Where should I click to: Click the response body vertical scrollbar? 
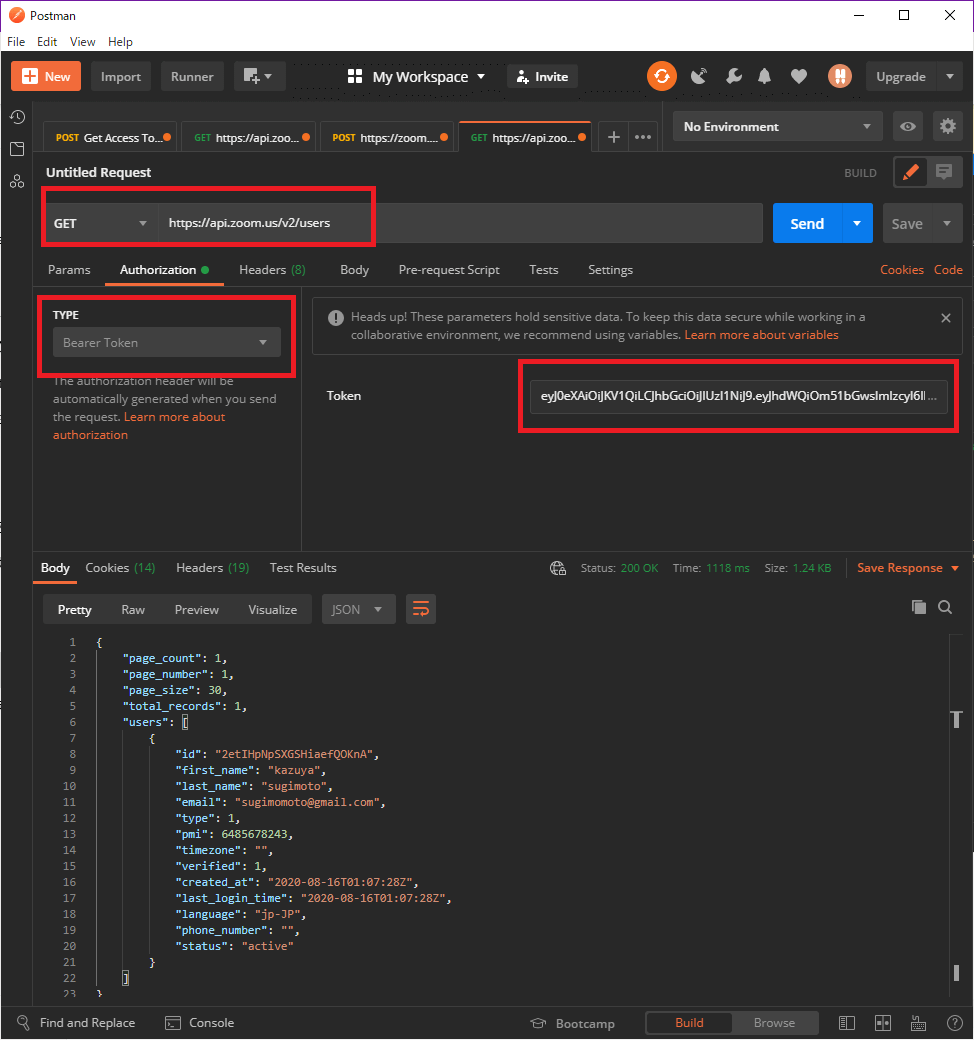coord(956,816)
